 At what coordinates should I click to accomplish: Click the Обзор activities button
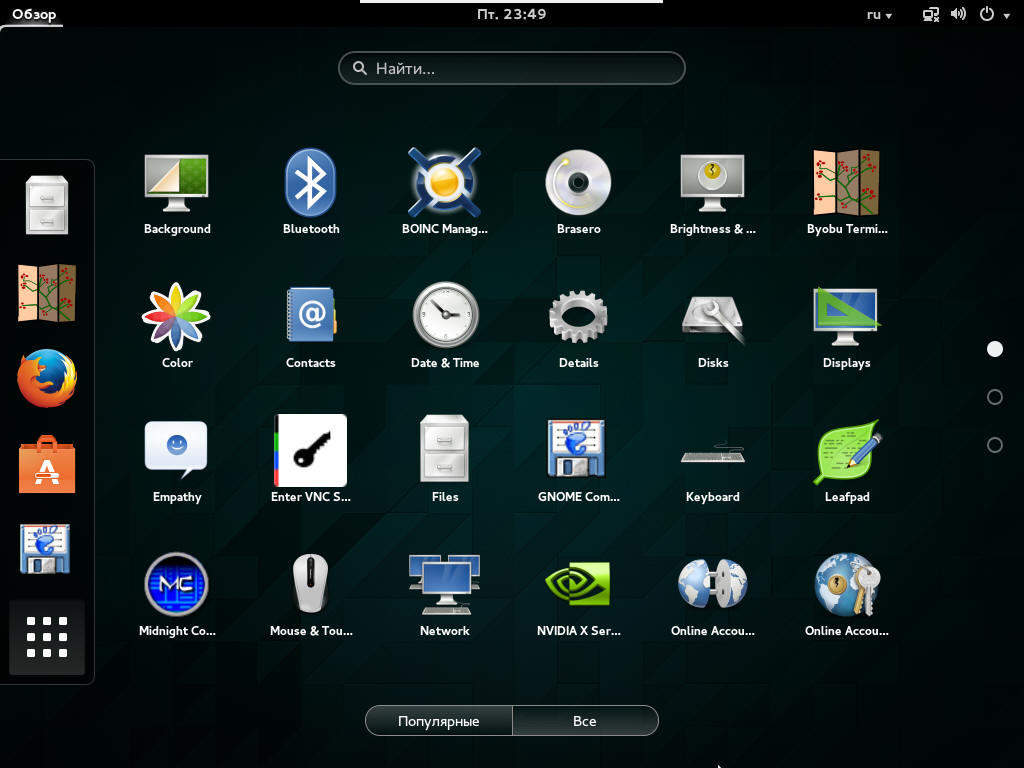point(34,14)
